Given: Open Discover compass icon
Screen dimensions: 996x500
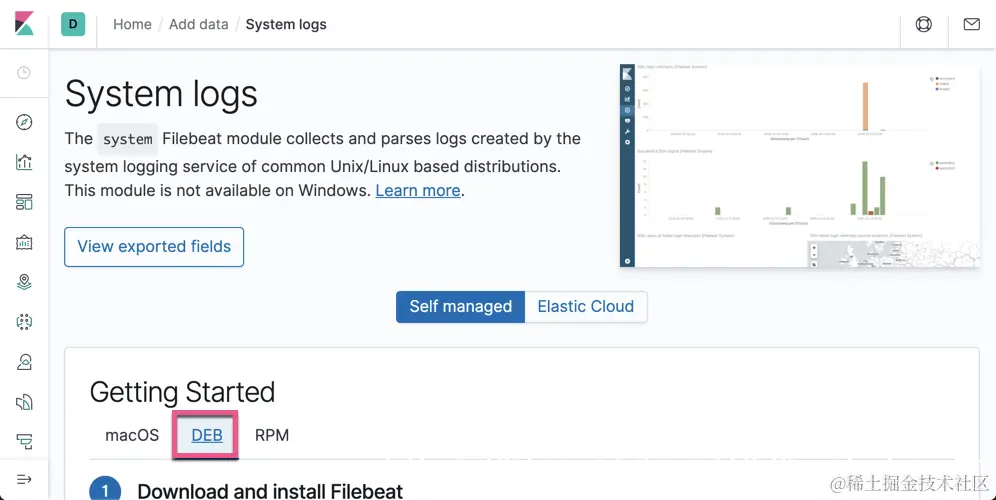Looking at the screenshot, I should [24, 122].
